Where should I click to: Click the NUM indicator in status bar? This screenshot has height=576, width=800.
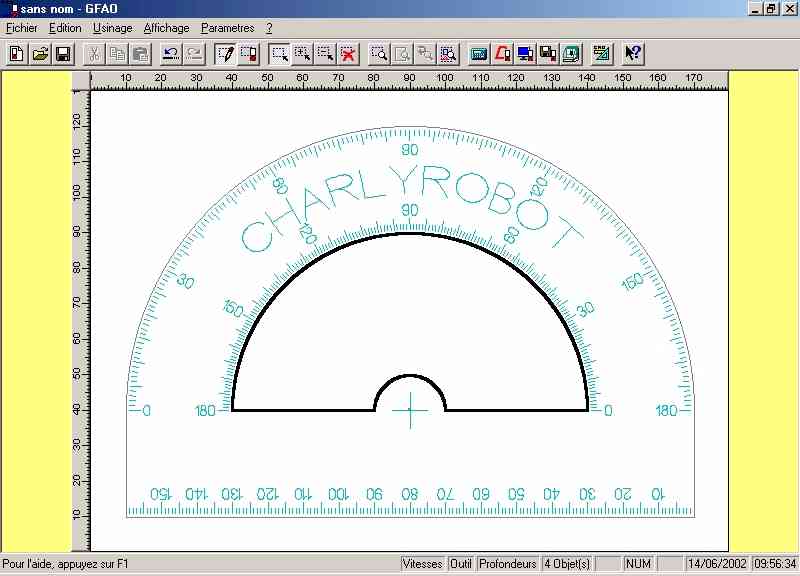click(638, 564)
